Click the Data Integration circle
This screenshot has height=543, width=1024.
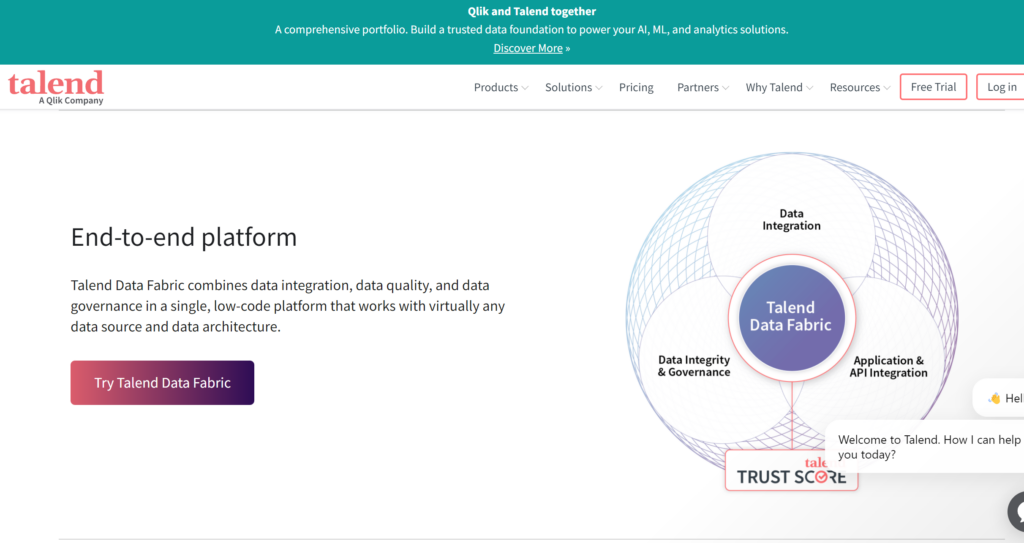click(x=791, y=219)
